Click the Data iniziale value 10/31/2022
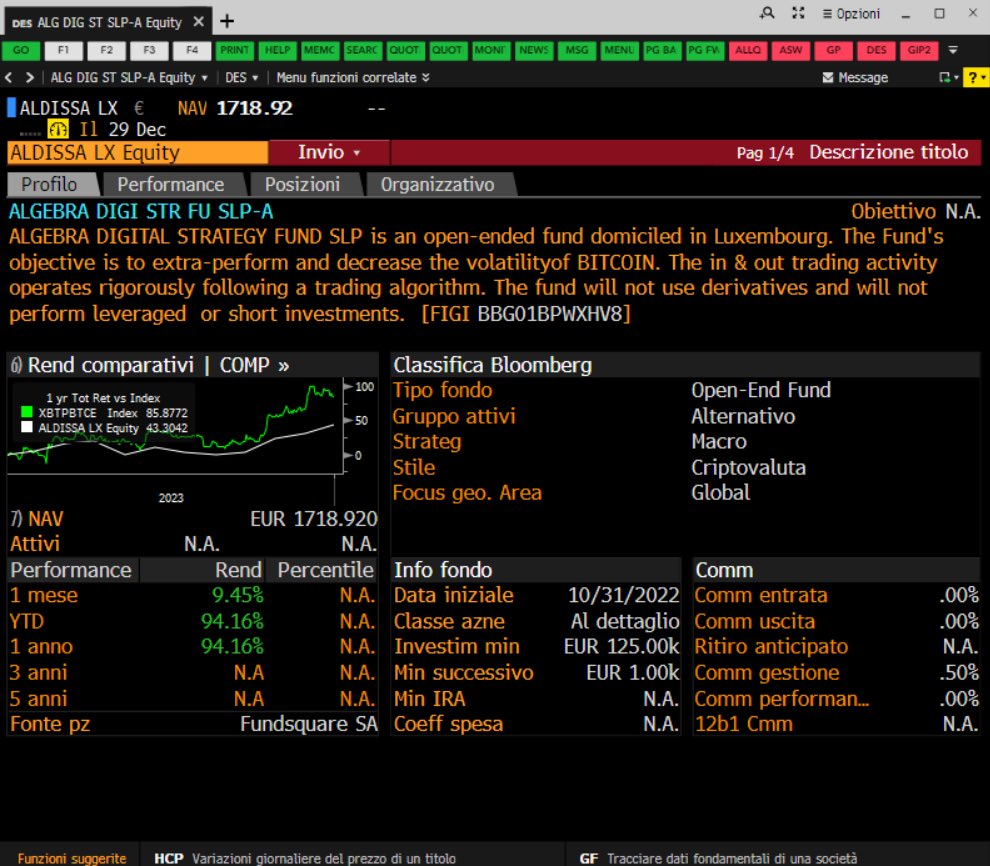Viewport: 990px width, 866px height. click(623, 595)
